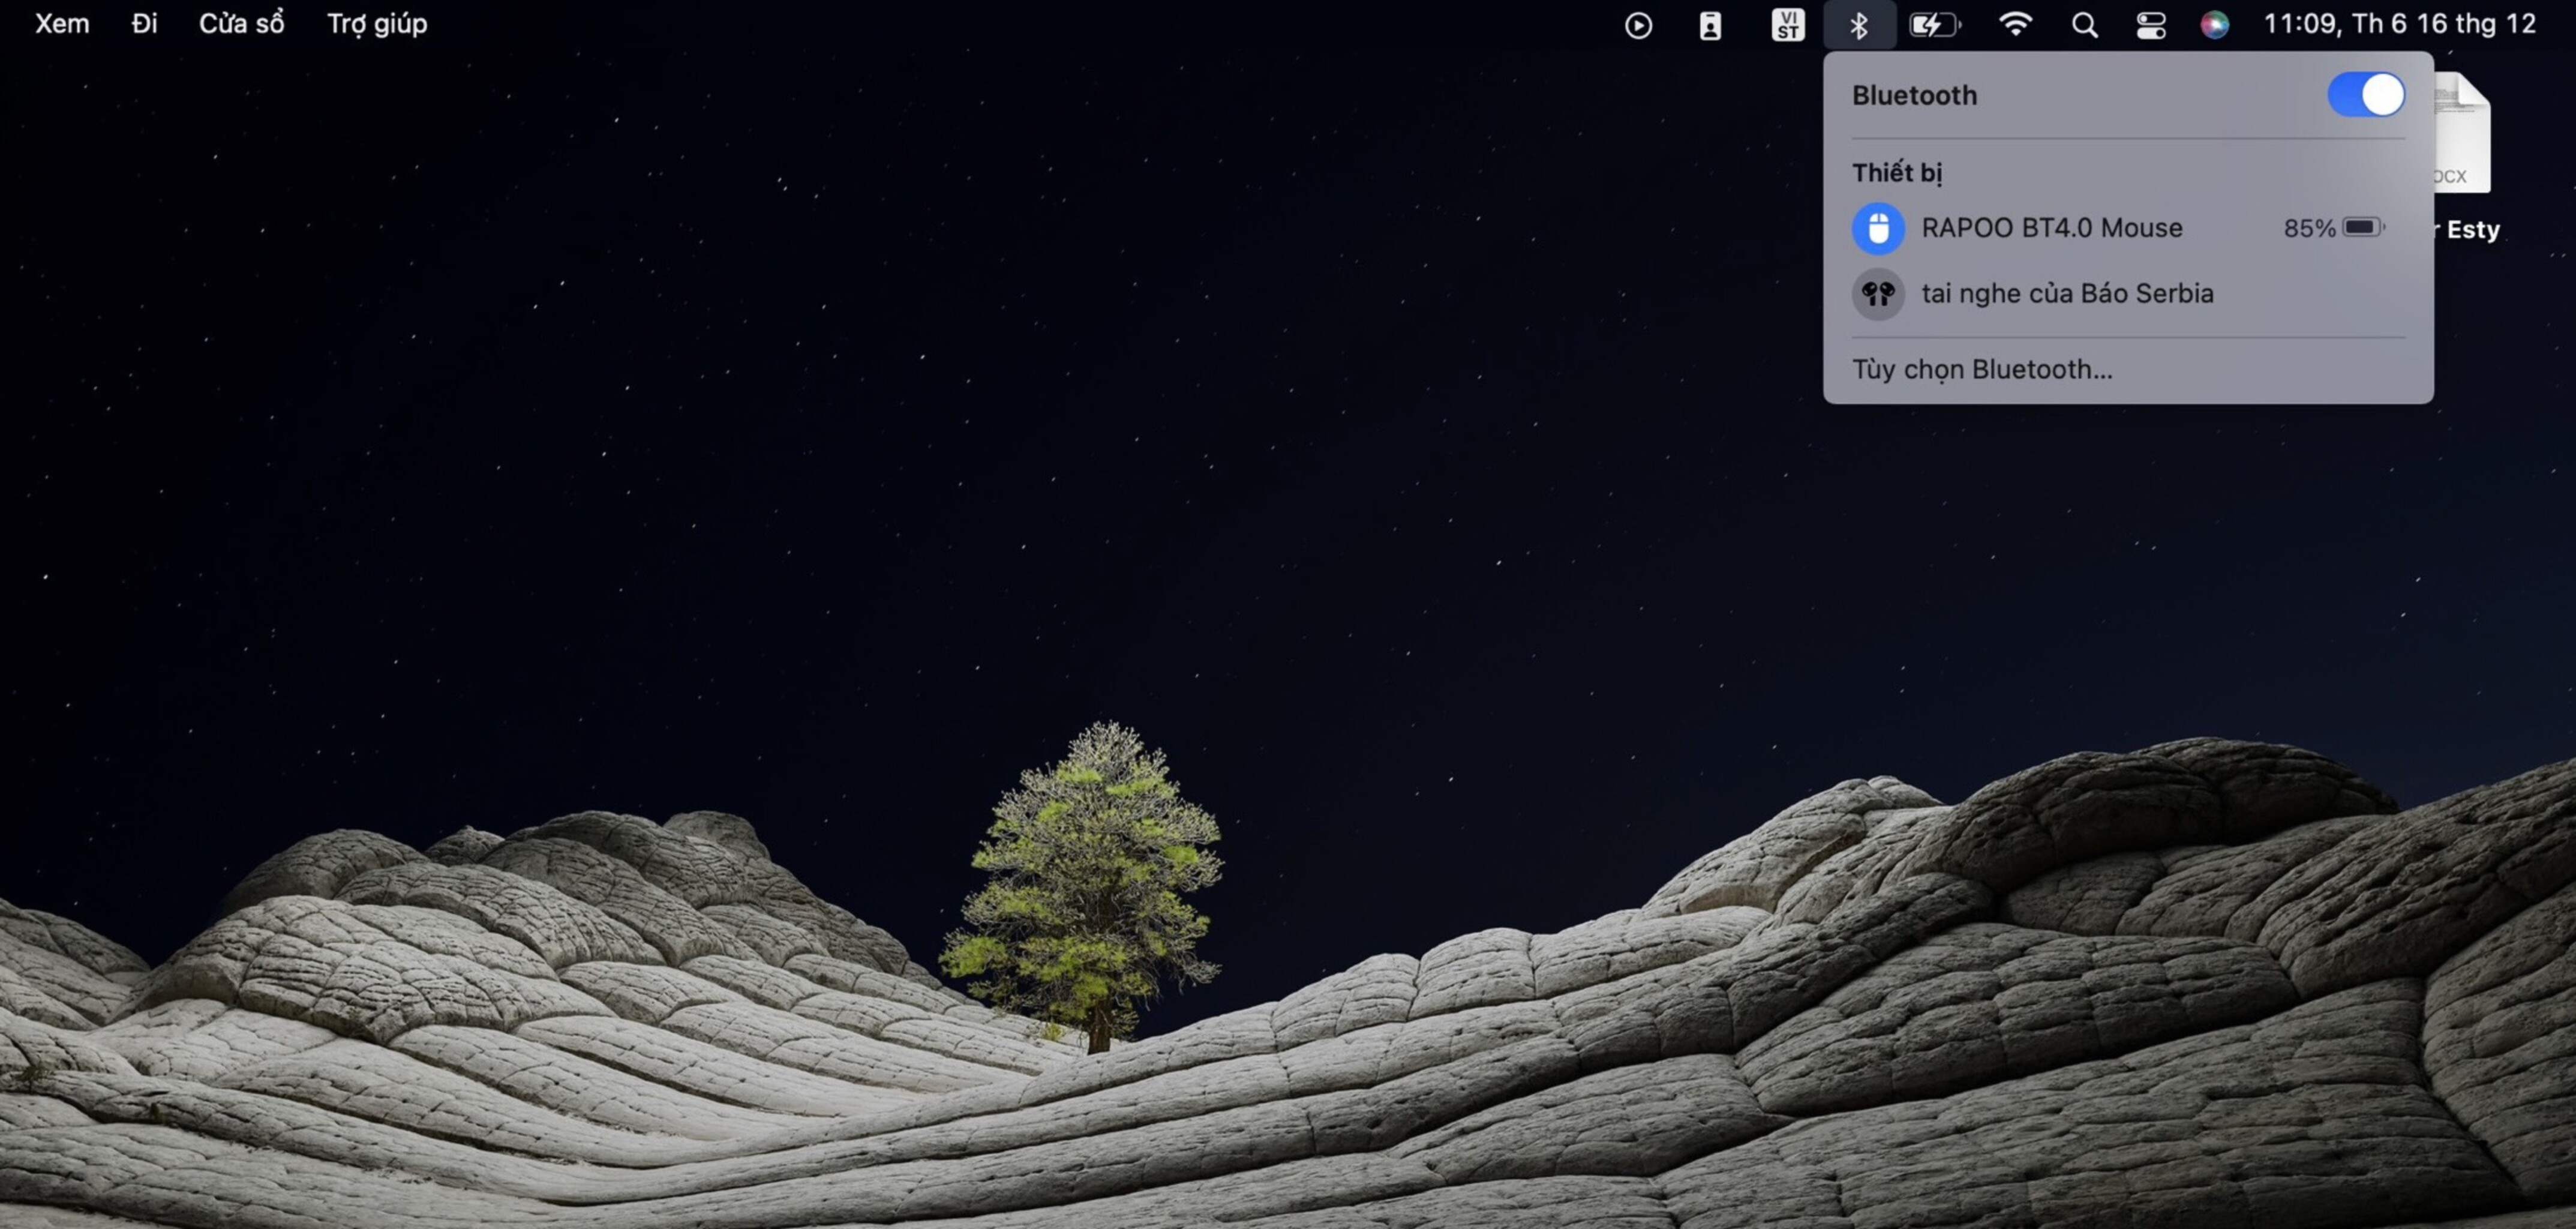Click the RAPOO BT4.0 Mouse device name

pyautogui.click(x=2051, y=228)
